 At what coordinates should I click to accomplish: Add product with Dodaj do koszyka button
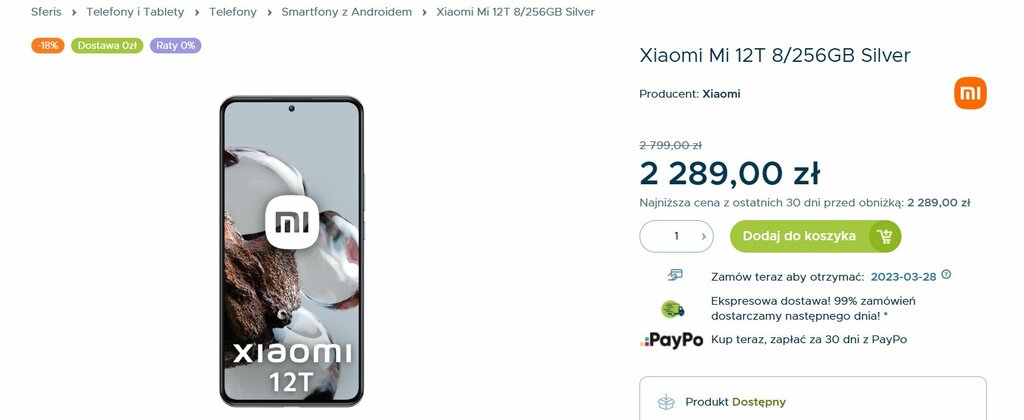(815, 236)
